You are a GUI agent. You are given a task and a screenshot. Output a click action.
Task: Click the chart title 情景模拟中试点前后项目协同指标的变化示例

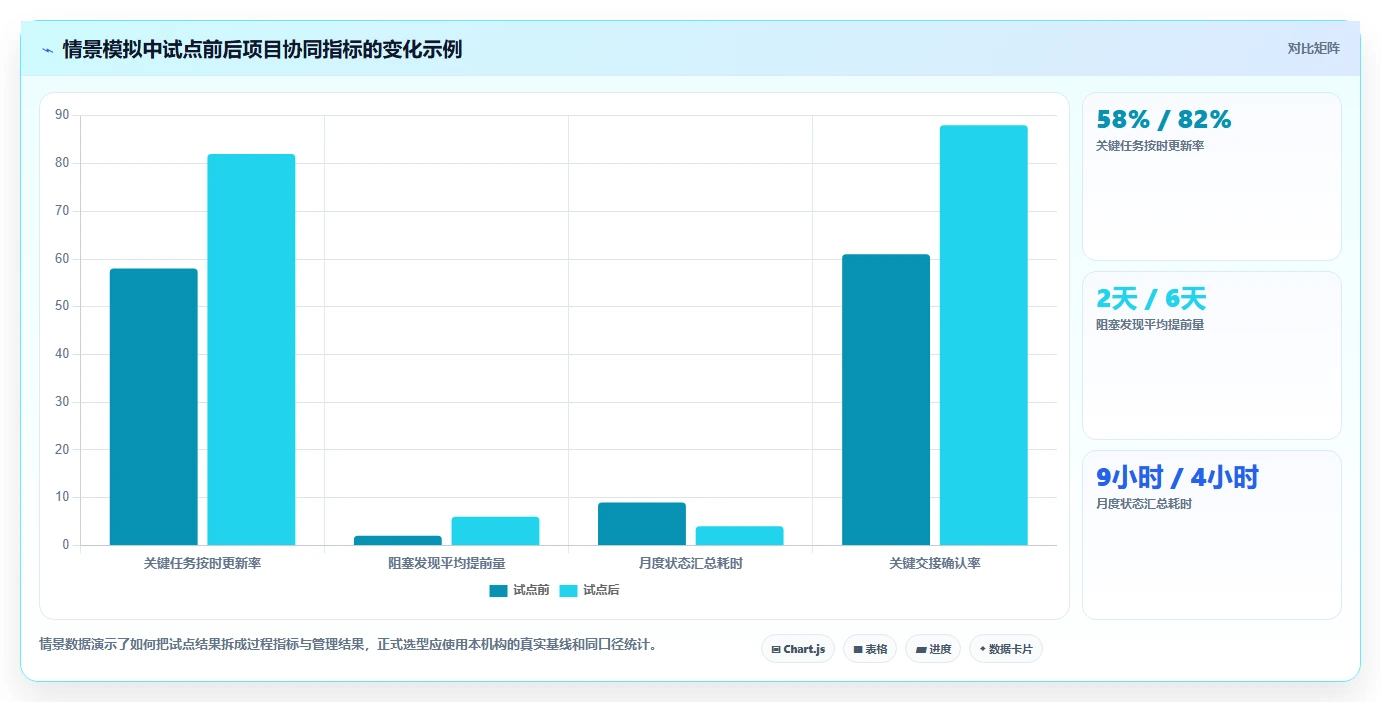click(x=262, y=50)
